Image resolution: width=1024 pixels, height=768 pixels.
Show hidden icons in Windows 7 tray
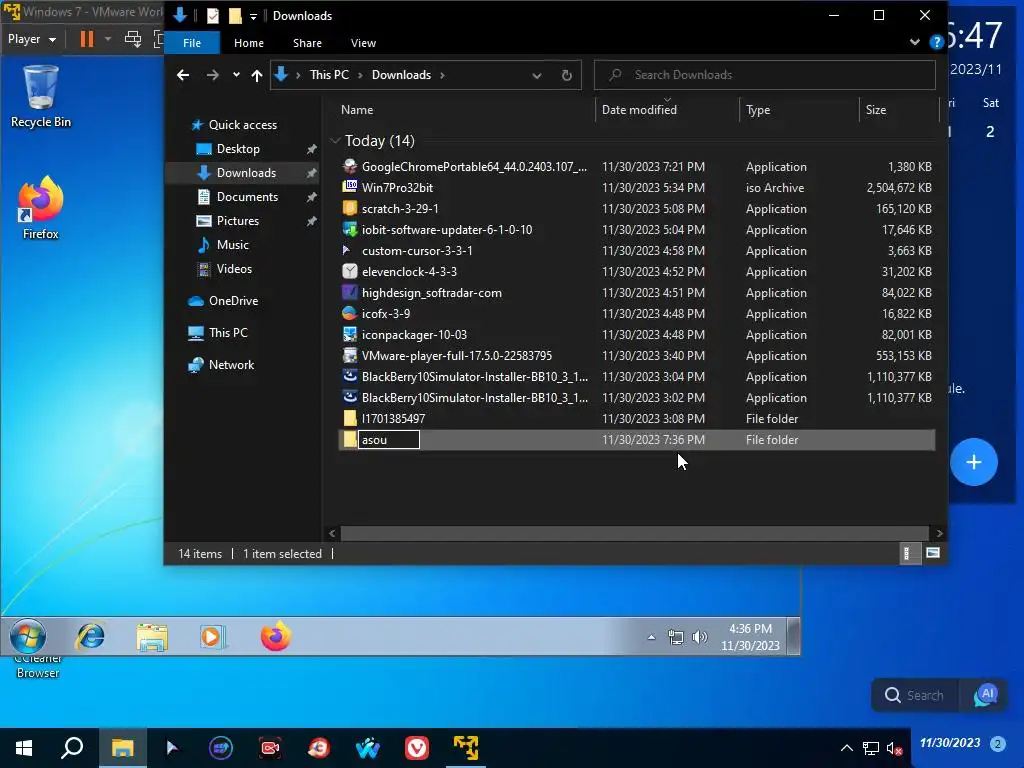[x=651, y=637]
